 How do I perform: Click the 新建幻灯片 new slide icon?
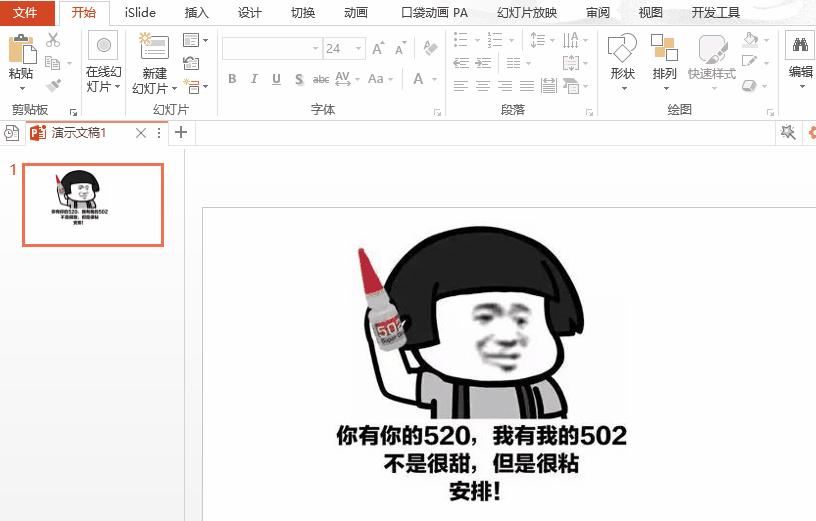pos(154,46)
